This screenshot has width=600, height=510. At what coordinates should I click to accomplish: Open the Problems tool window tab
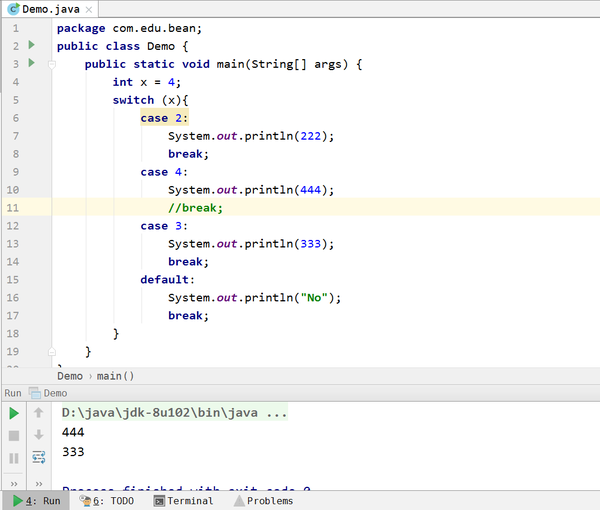[263, 501]
